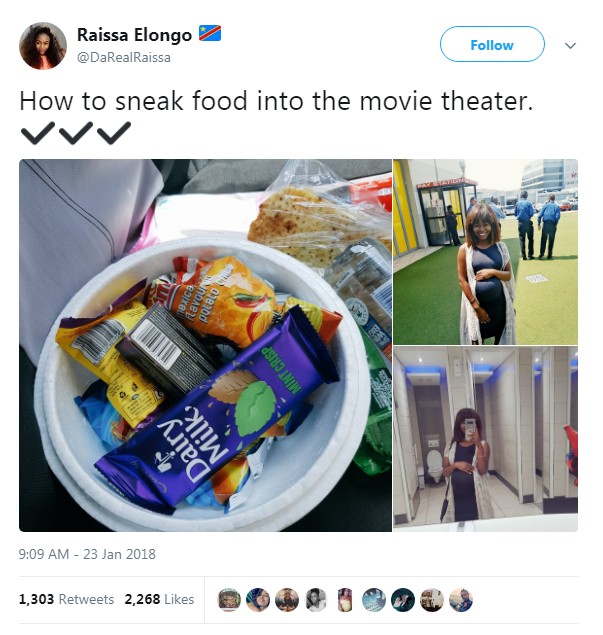Open the last liker avatar in row
This screenshot has height=635, width=603.
click(x=461, y=600)
